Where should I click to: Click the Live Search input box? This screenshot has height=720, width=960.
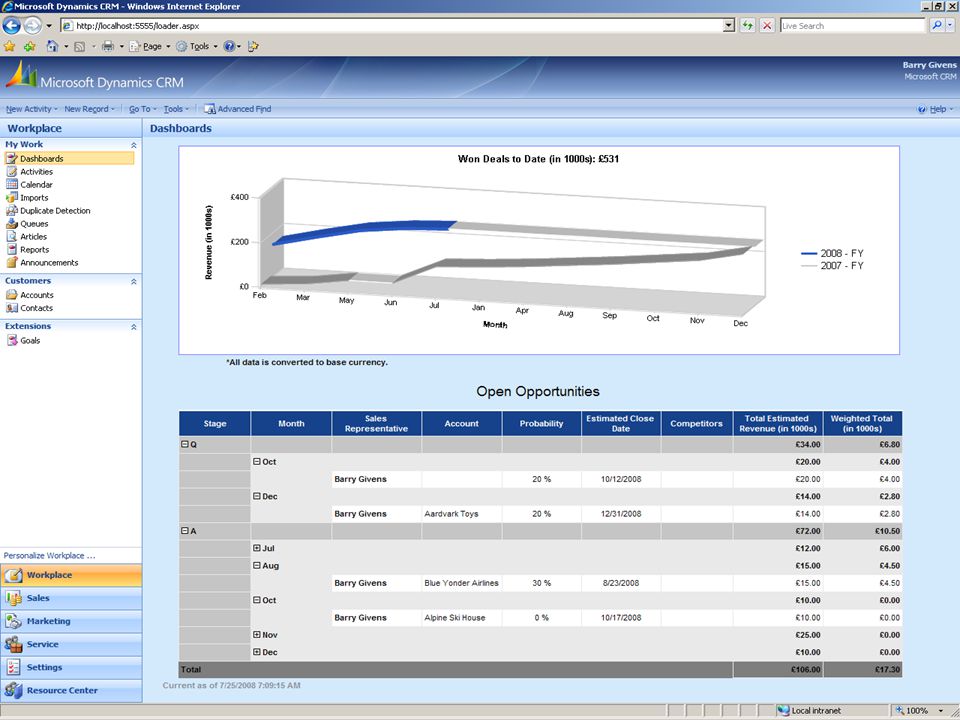pos(852,26)
